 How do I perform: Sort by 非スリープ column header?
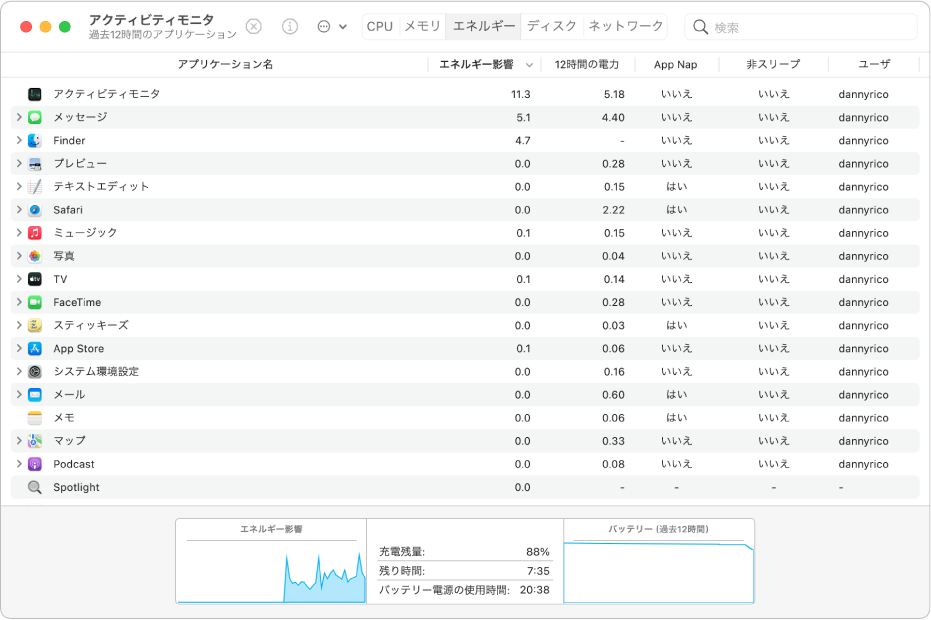[773, 65]
